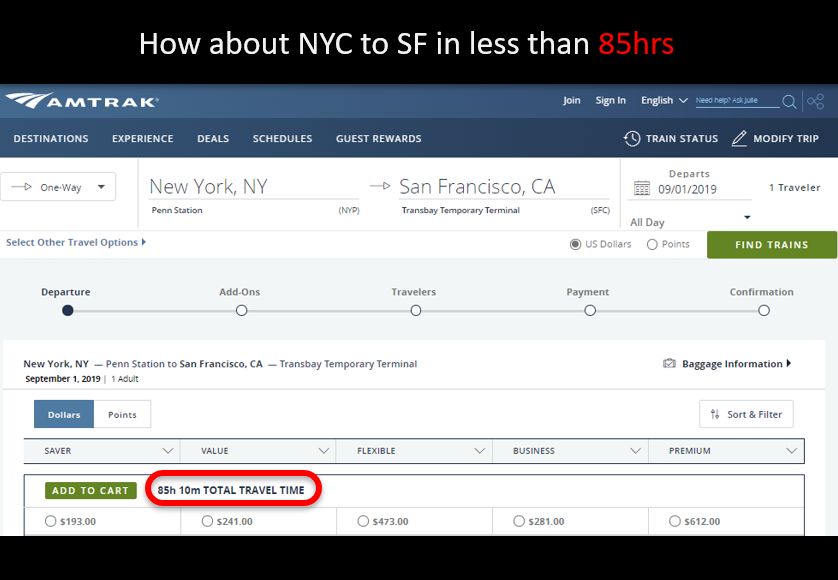Open the departure date calendar icon

[x=641, y=189]
